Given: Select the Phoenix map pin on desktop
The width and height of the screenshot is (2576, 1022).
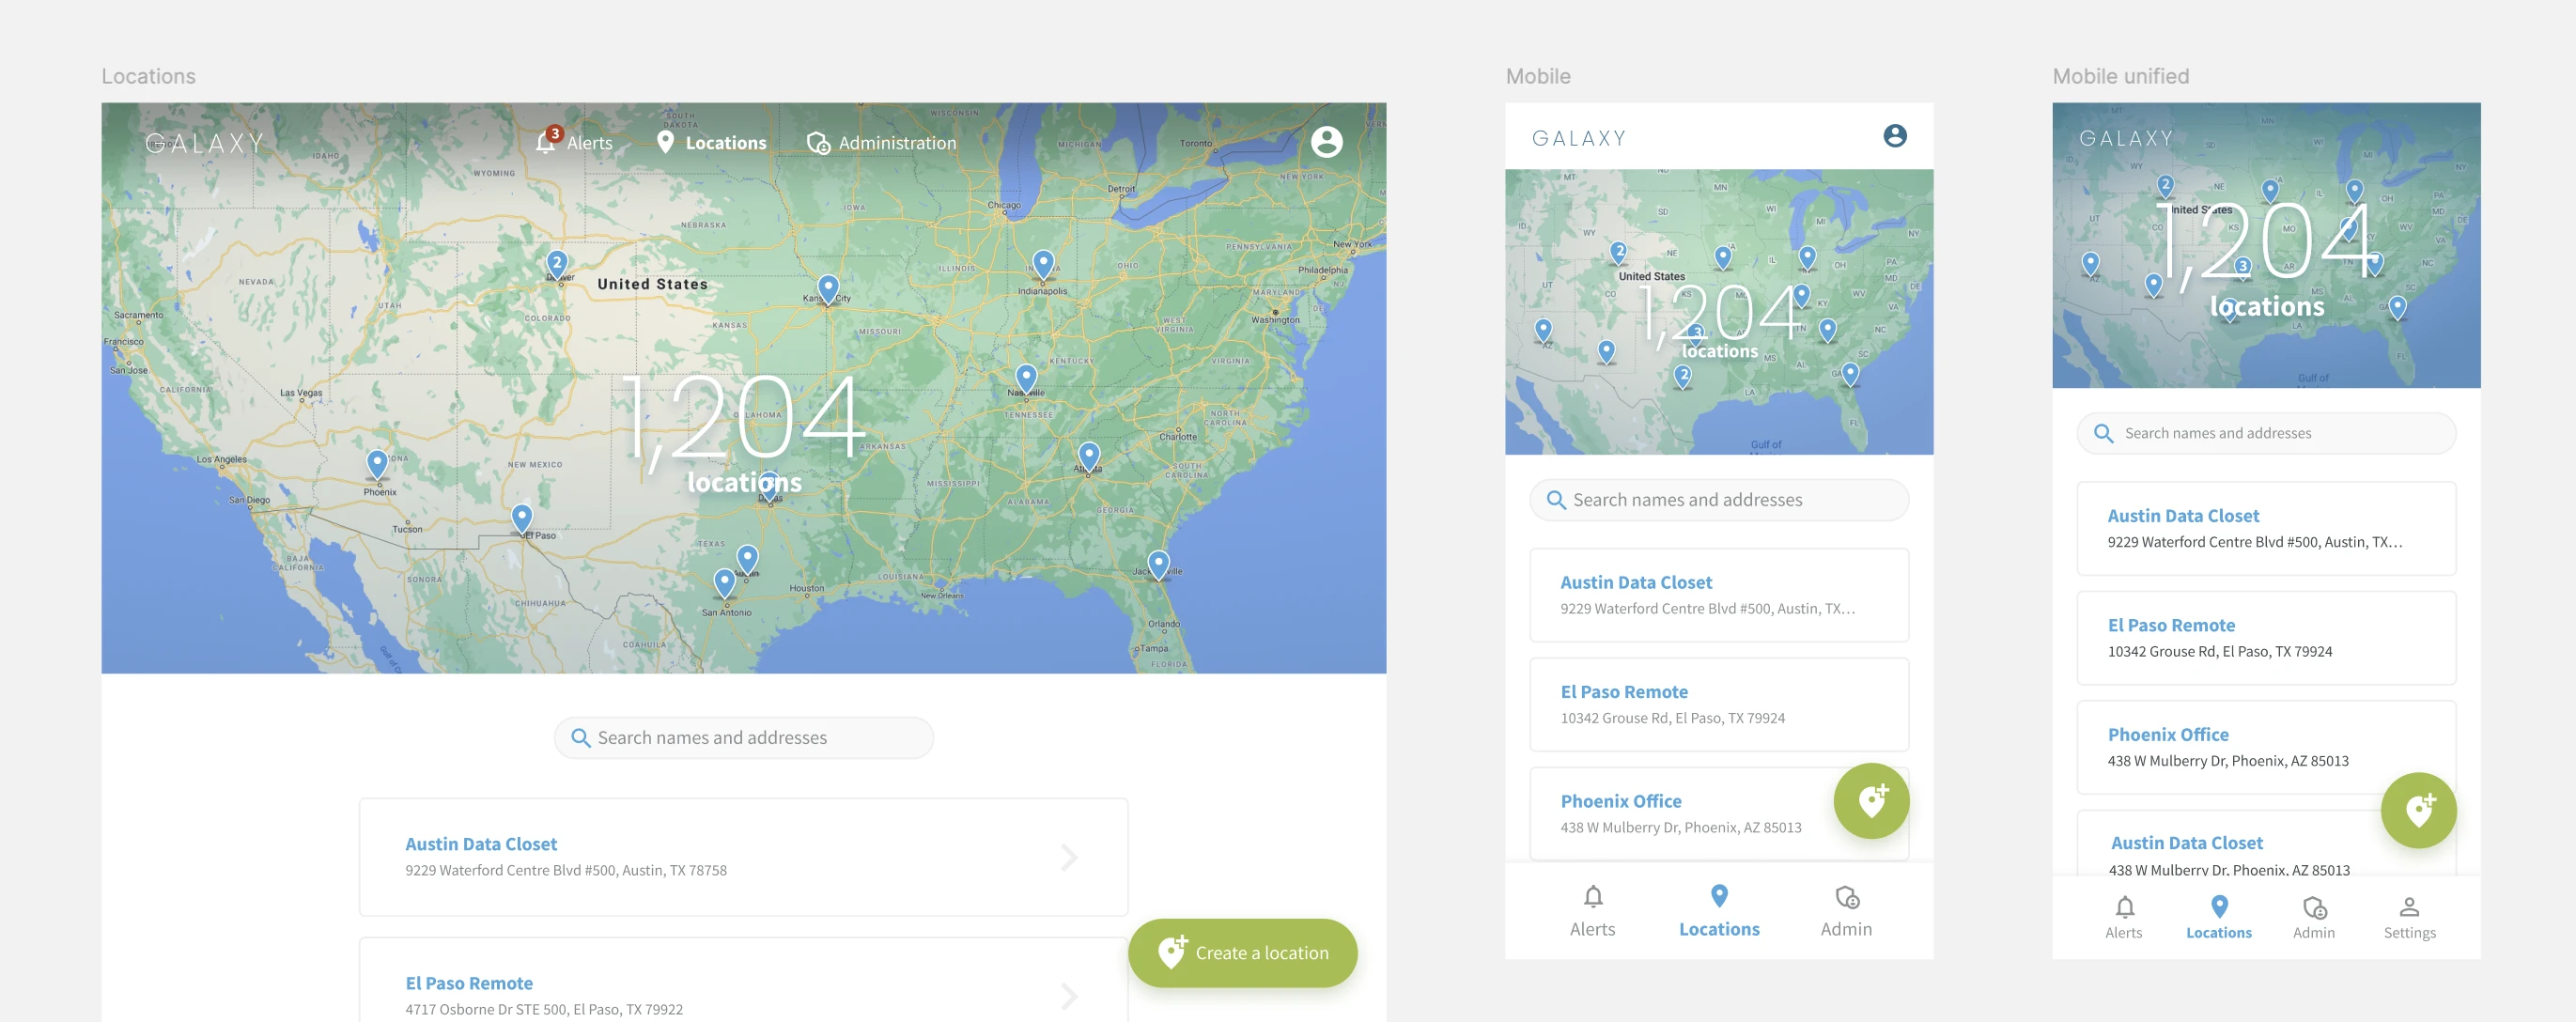Looking at the screenshot, I should click(x=377, y=463).
